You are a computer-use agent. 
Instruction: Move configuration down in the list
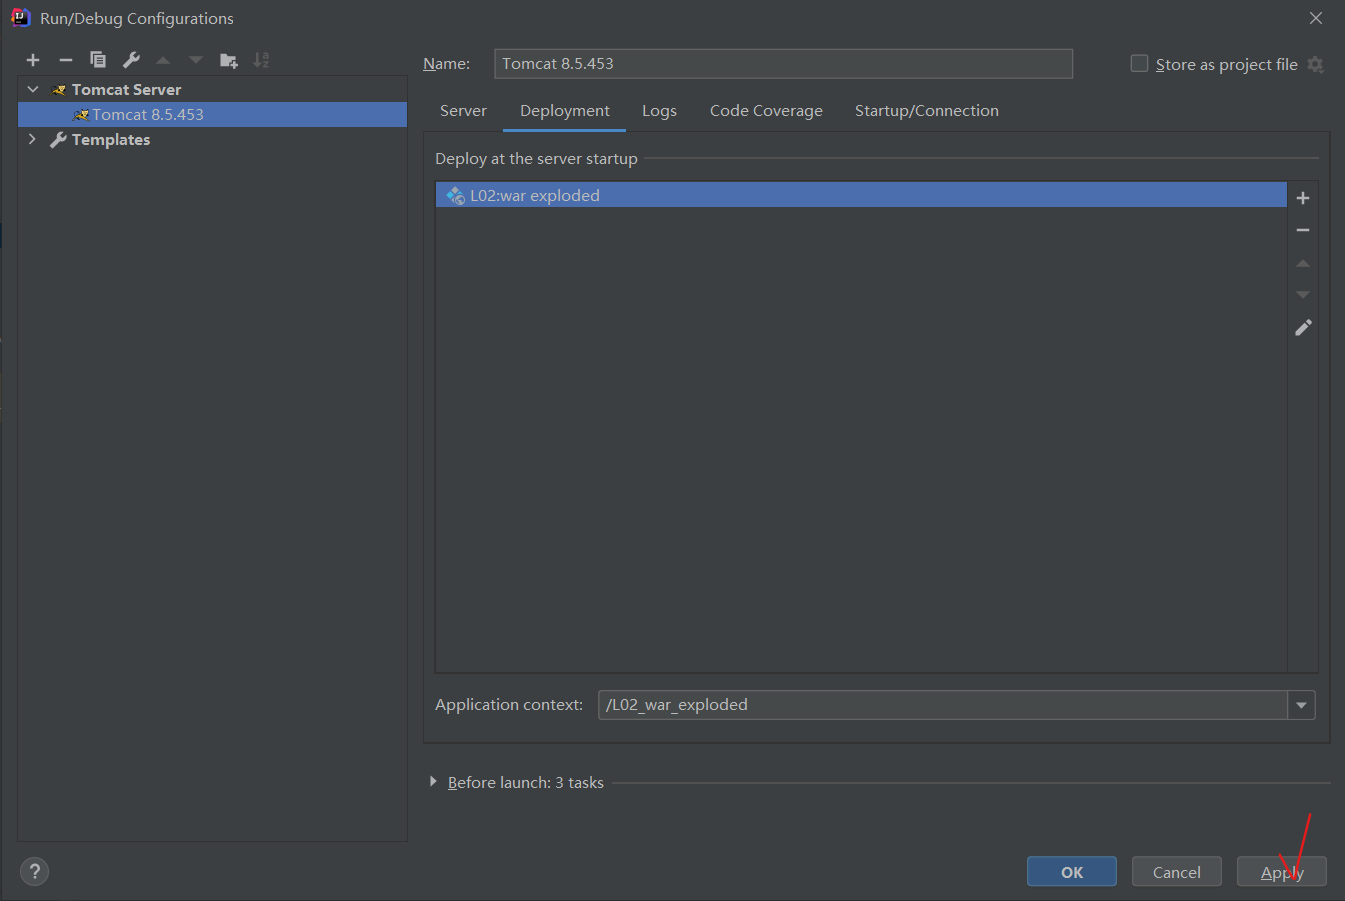tap(196, 60)
